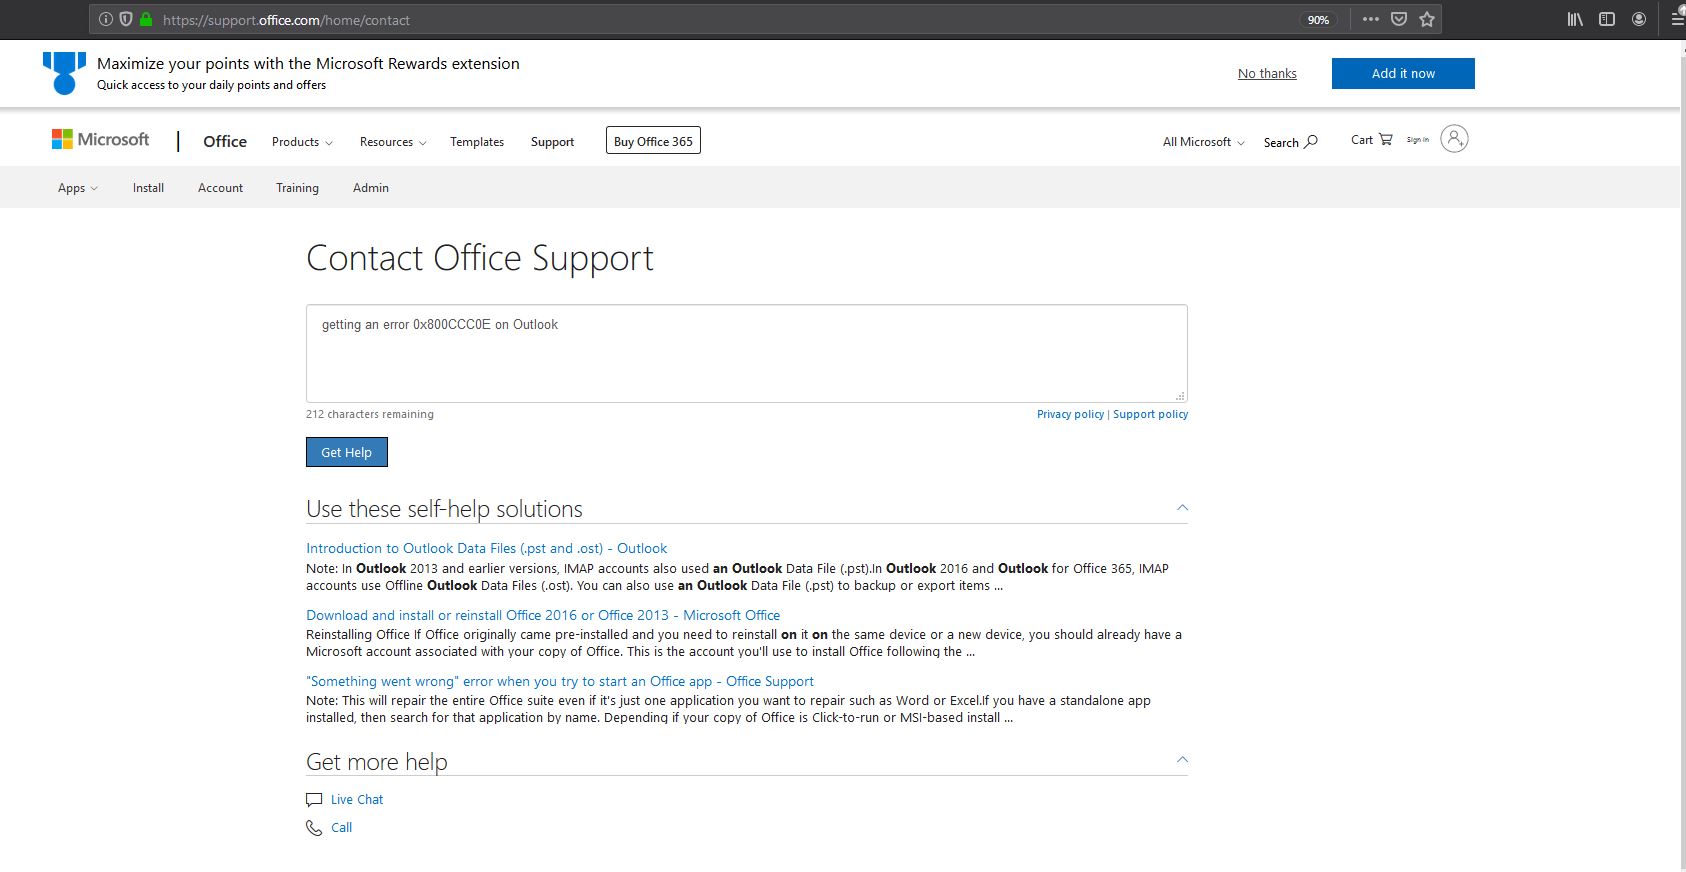Click the Live Chat speech bubble icon

point(314,800)
